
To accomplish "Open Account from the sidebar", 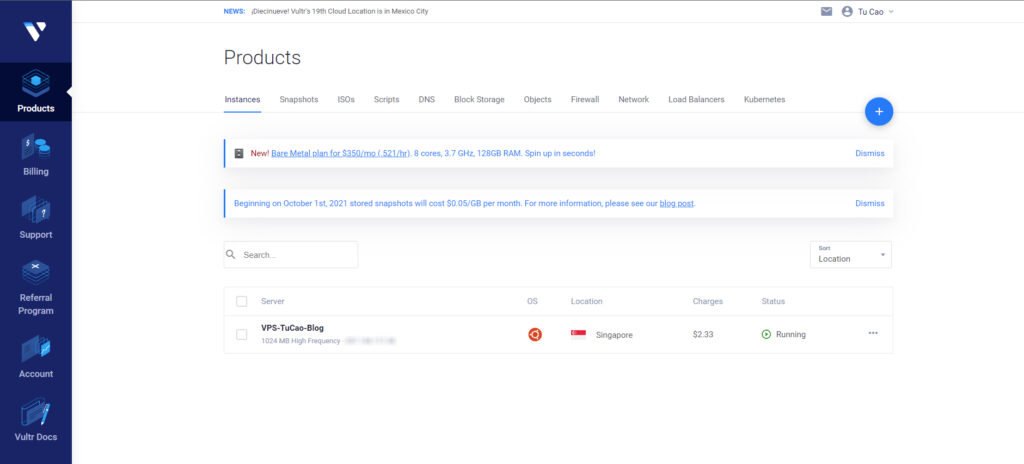I will pos(36,350).
